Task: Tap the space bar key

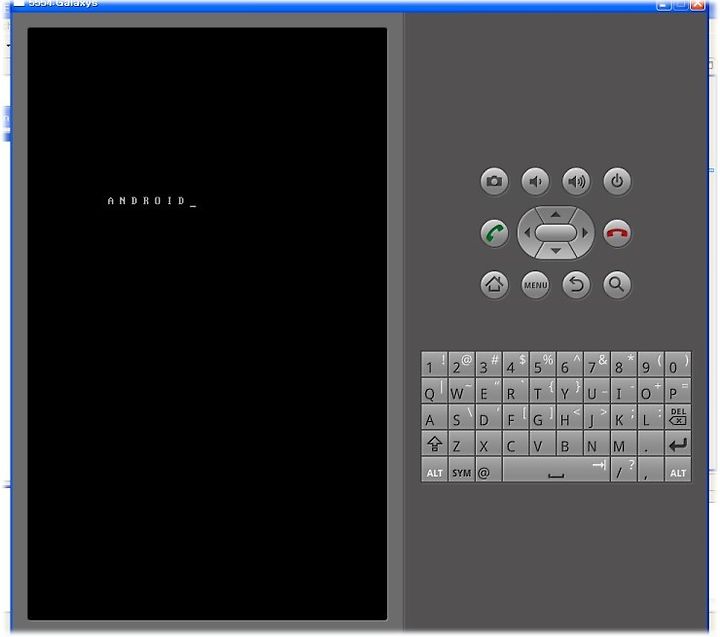Action: tap(556, 469)
